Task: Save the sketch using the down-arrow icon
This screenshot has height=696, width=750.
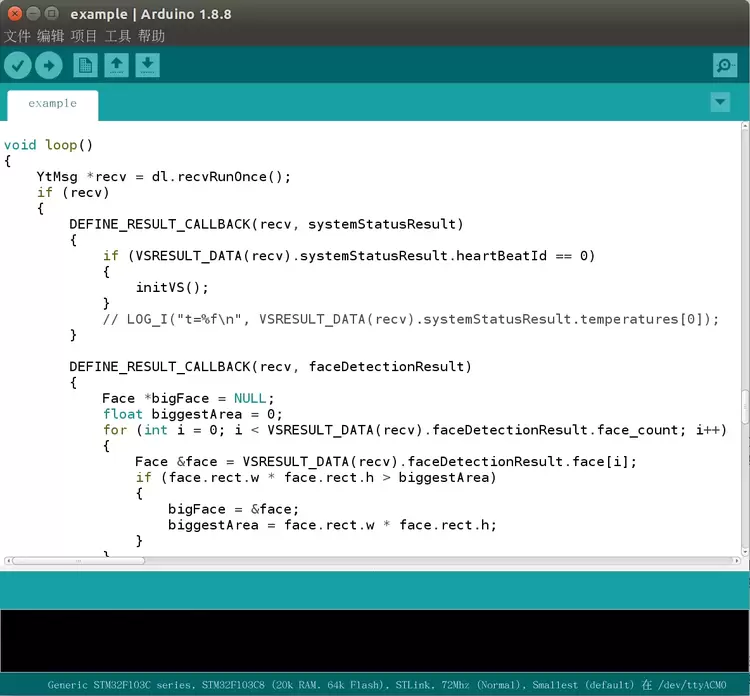Action: pyautogui.click(x=147, y=66)
